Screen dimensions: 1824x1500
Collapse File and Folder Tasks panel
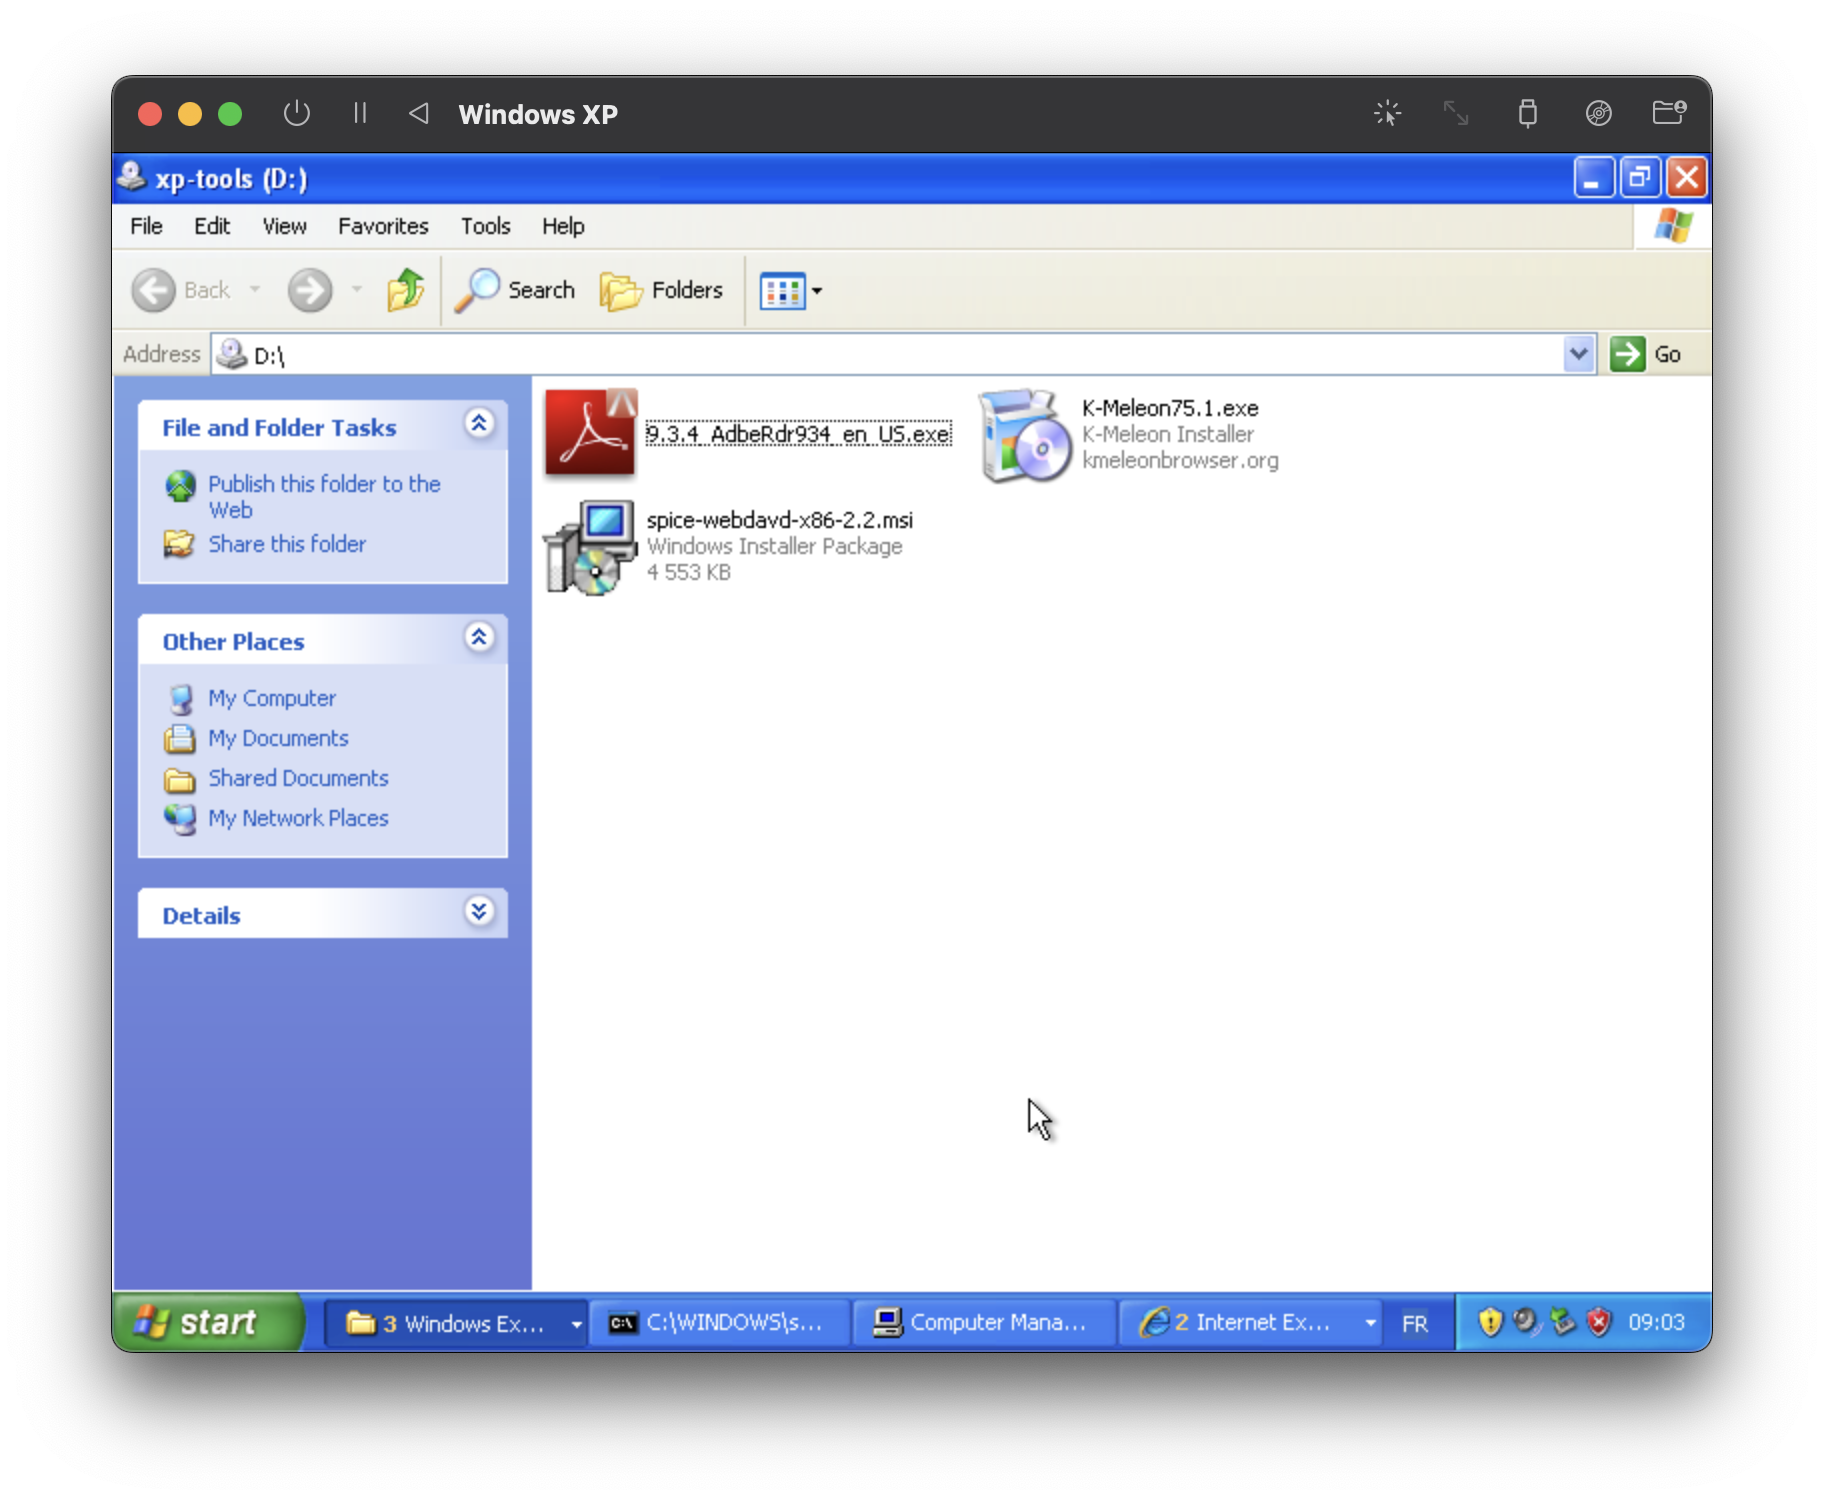tap(479, 424)
